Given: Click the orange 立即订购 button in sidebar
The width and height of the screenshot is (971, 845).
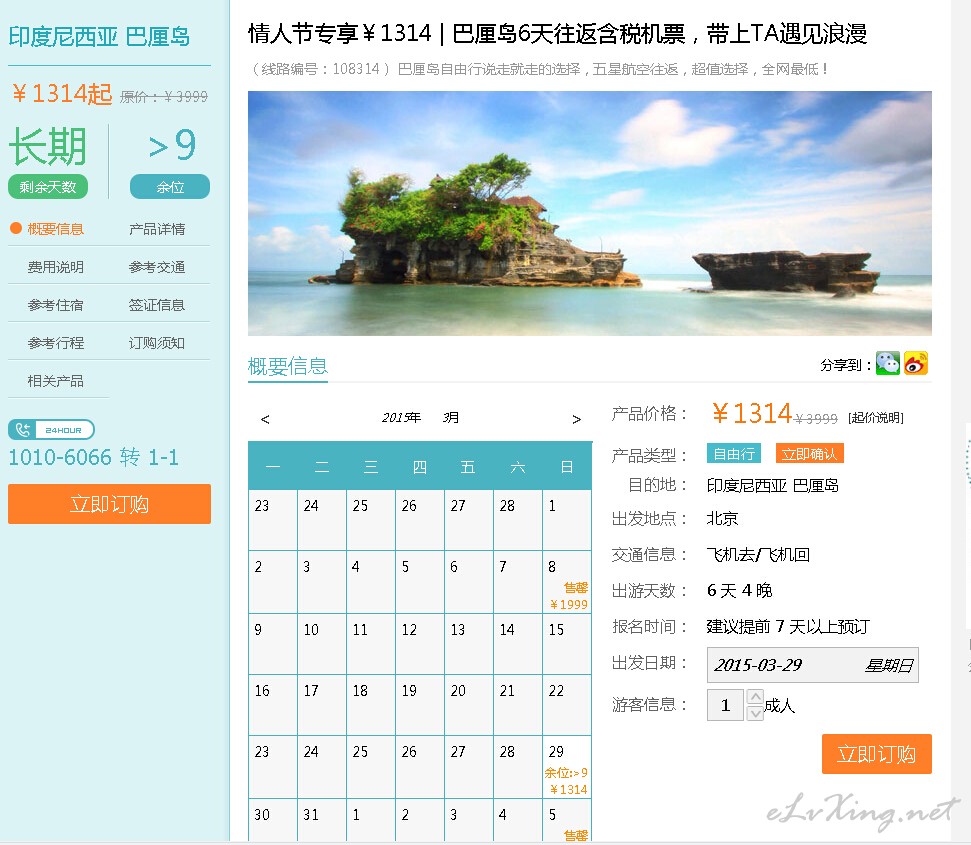Looking at the screenshot, I should [109, 504].
